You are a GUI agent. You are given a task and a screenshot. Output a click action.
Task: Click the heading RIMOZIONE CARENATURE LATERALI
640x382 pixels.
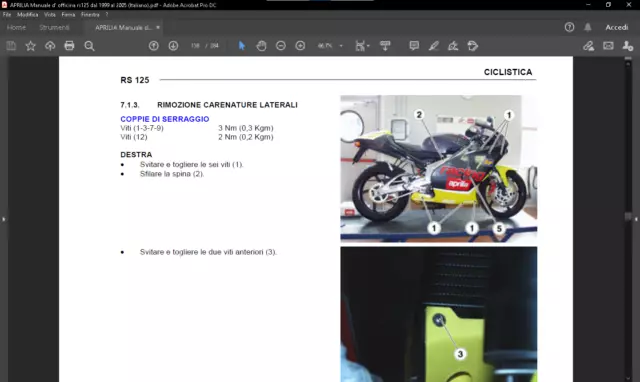227,105
